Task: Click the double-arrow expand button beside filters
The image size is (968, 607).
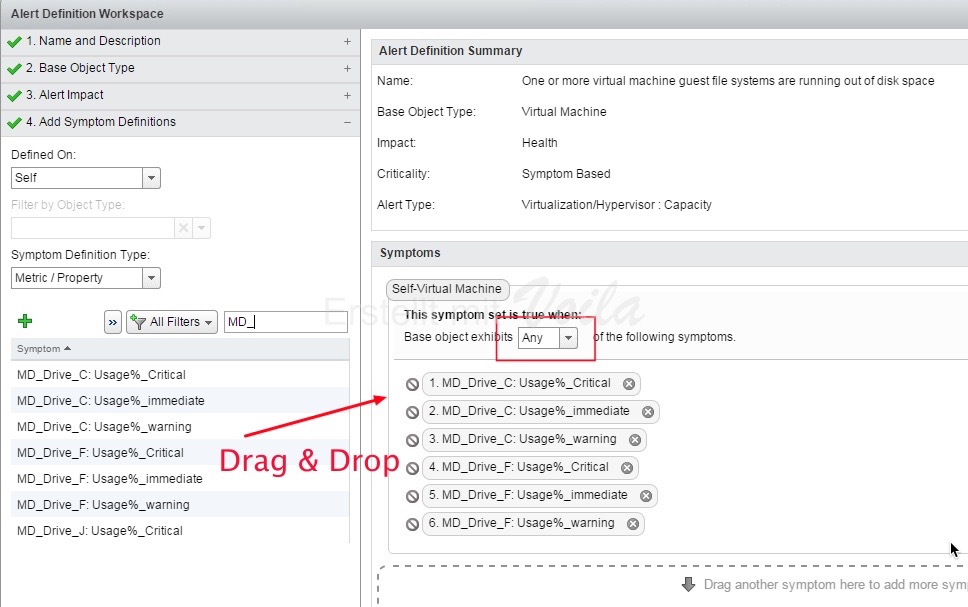Action: (112, 322)
